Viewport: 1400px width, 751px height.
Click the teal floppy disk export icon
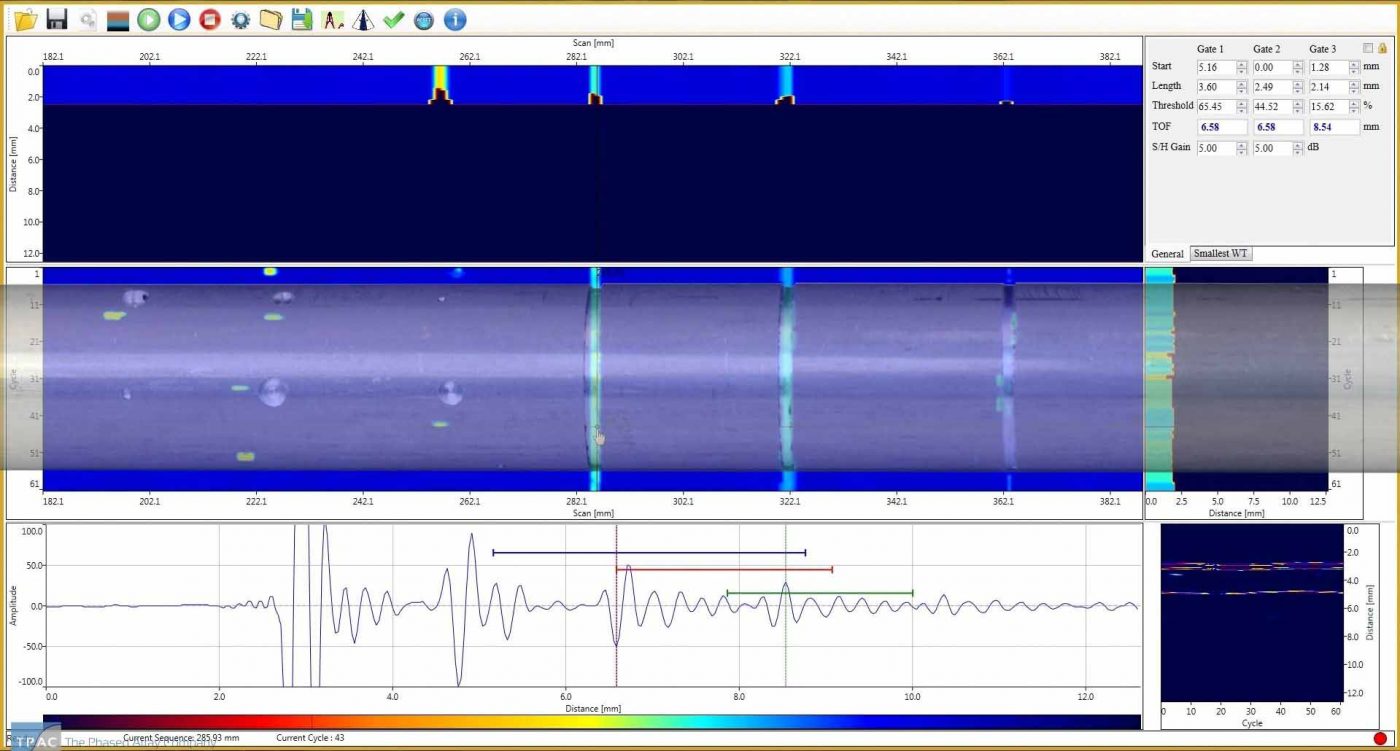click(301, 19)
